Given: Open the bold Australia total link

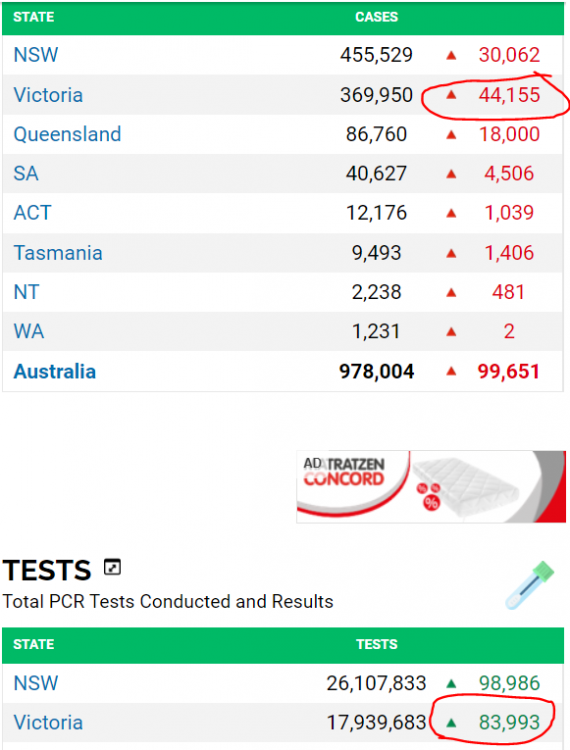Looking at the screenshot, I should click(55, 372).
